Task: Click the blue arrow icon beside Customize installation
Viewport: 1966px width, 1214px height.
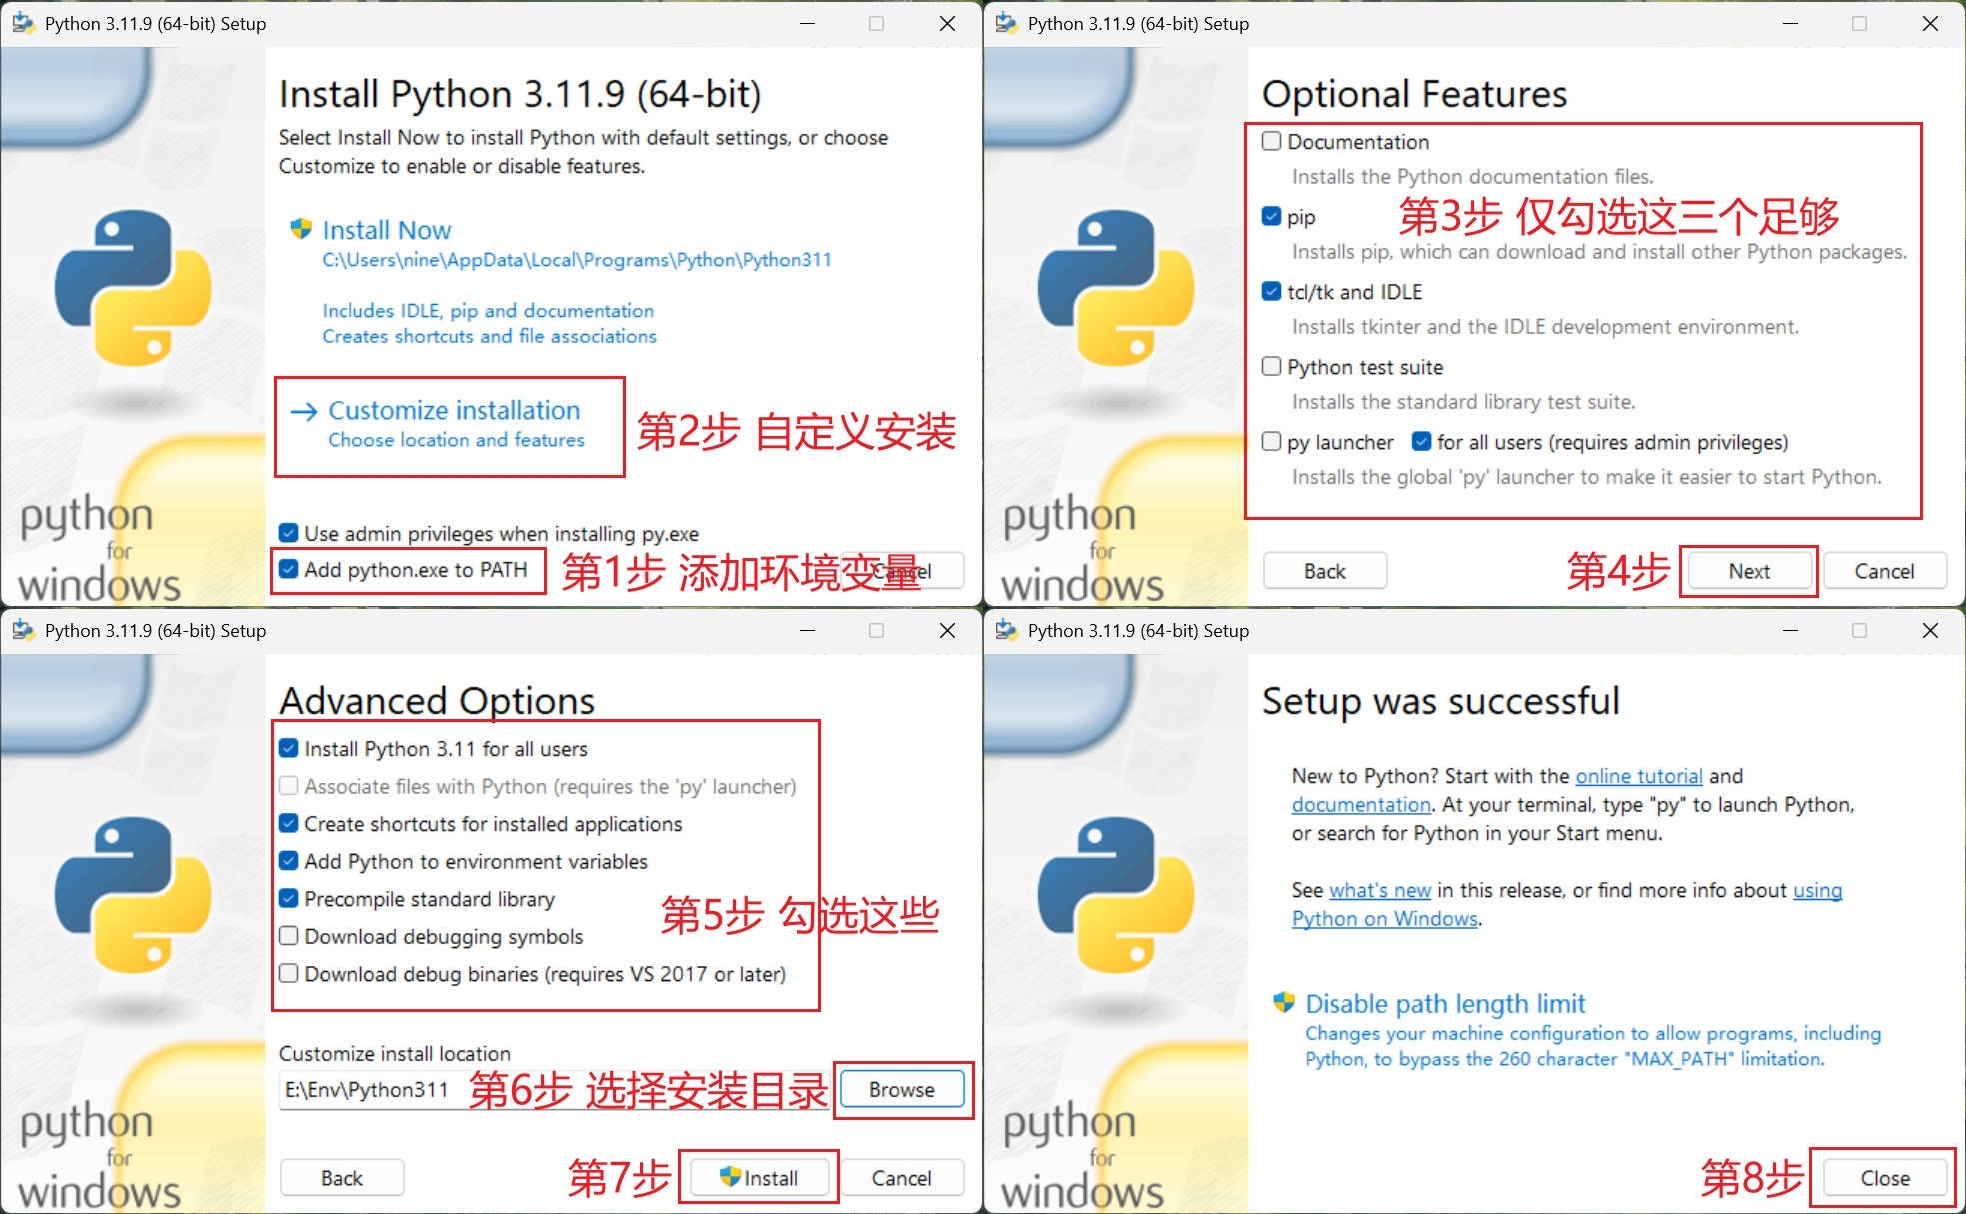Action: click(302, 410)
